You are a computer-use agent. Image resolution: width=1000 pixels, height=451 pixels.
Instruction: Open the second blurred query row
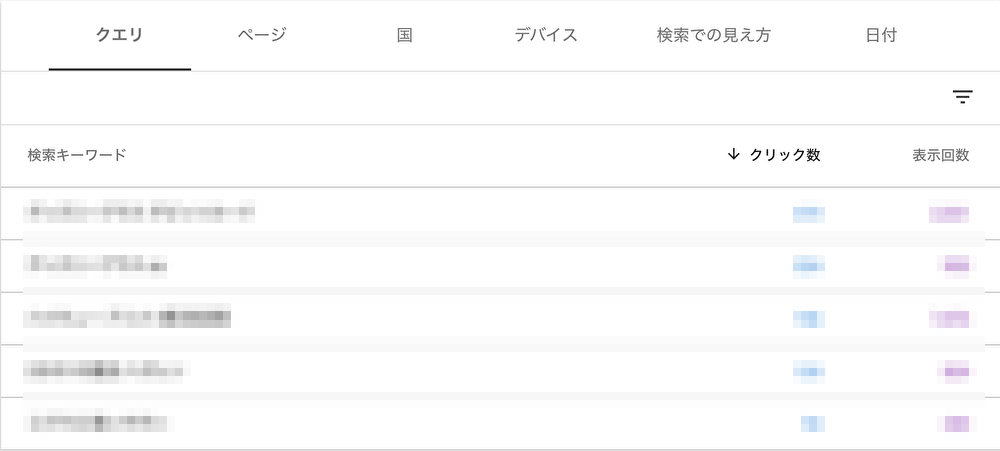click(500, 266)
